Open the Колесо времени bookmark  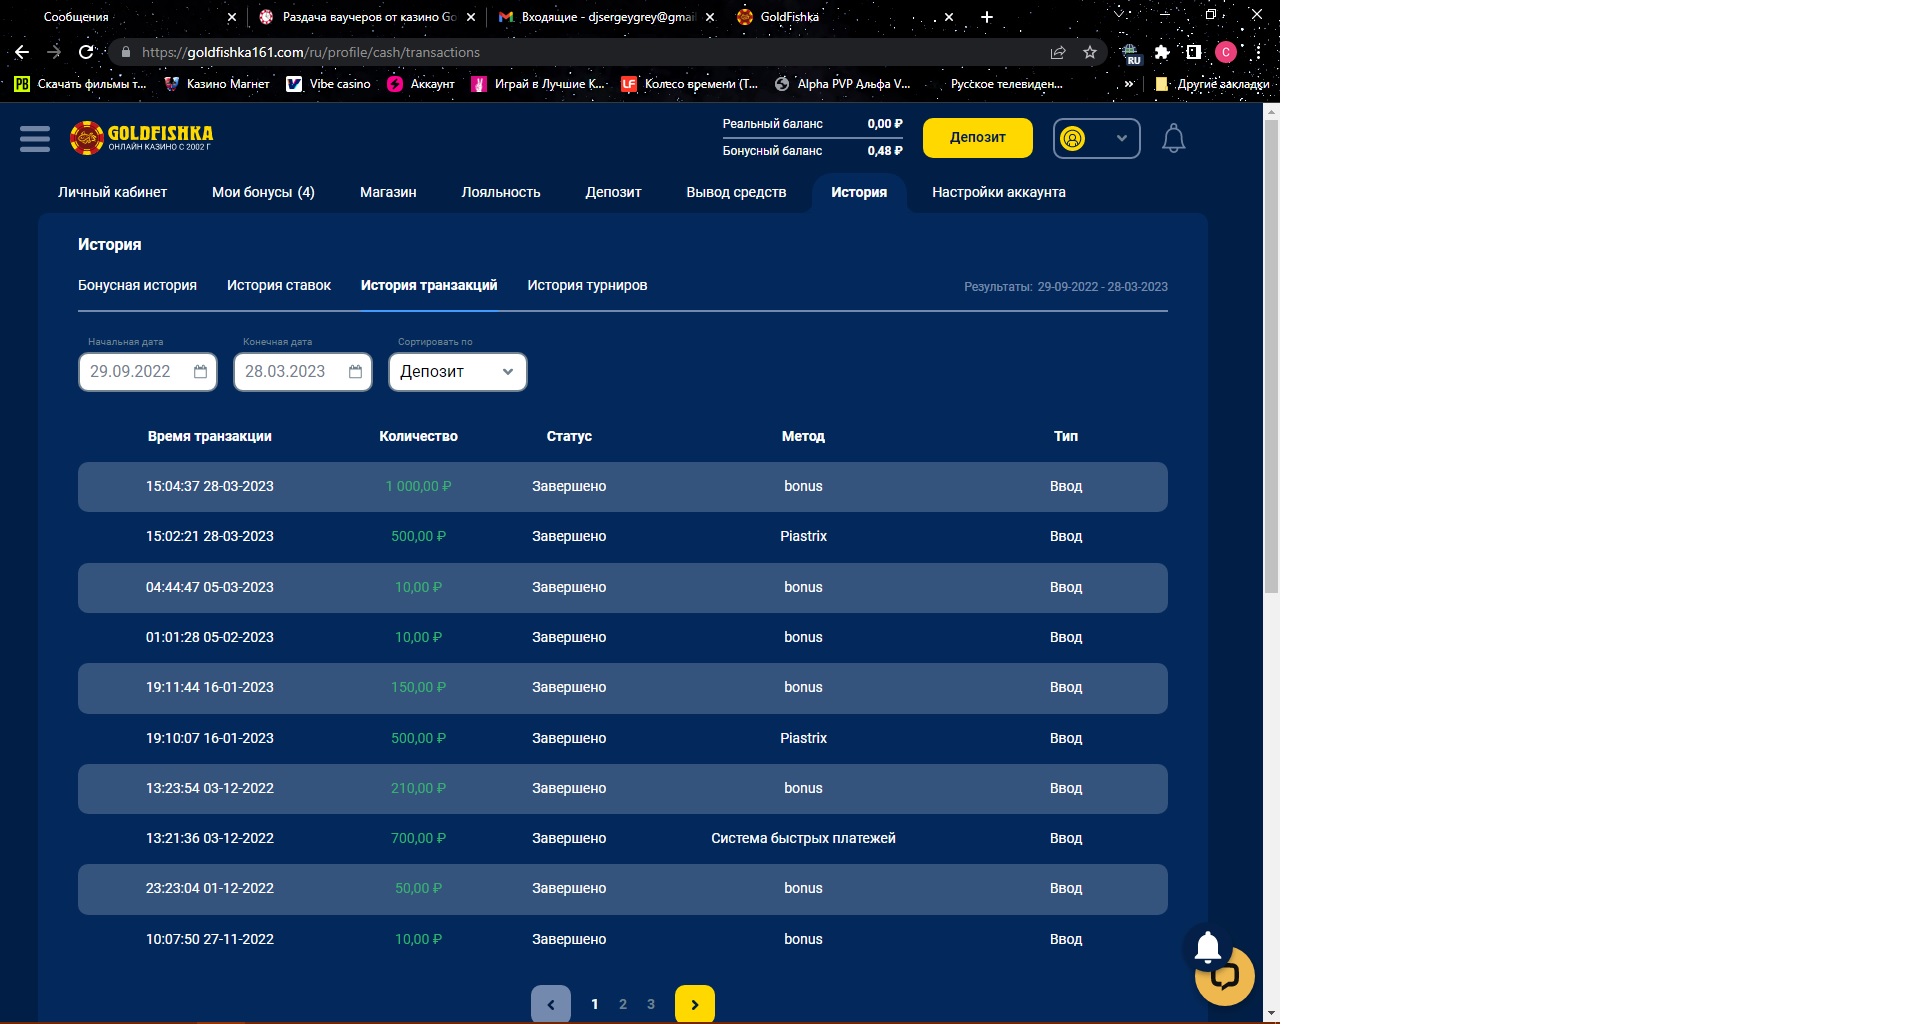coord(690,84)
